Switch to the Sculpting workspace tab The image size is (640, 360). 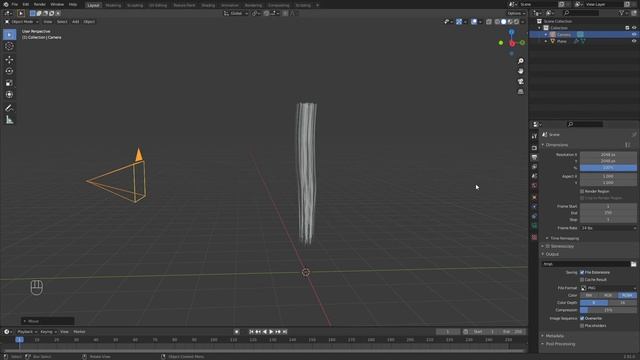(135, 5)
